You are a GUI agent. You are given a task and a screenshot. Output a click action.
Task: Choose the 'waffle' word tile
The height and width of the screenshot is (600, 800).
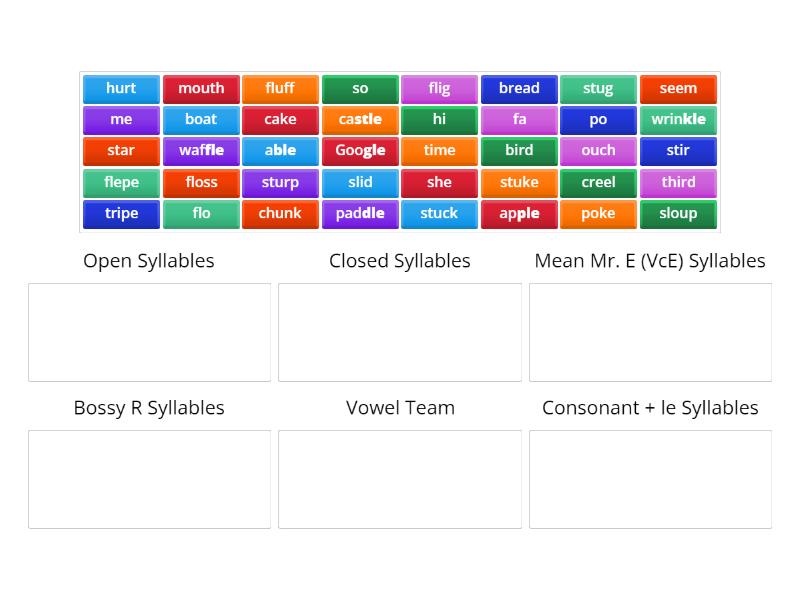coord(201,151)
